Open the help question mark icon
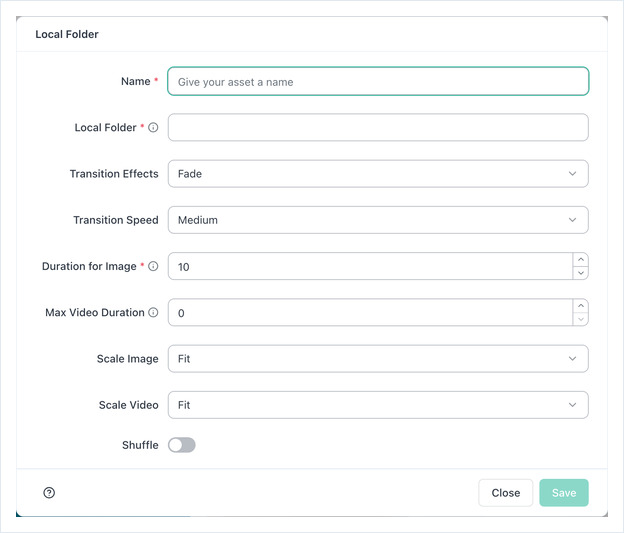The width and height of the screenshot is (624, 533). [x=49, y=493]
